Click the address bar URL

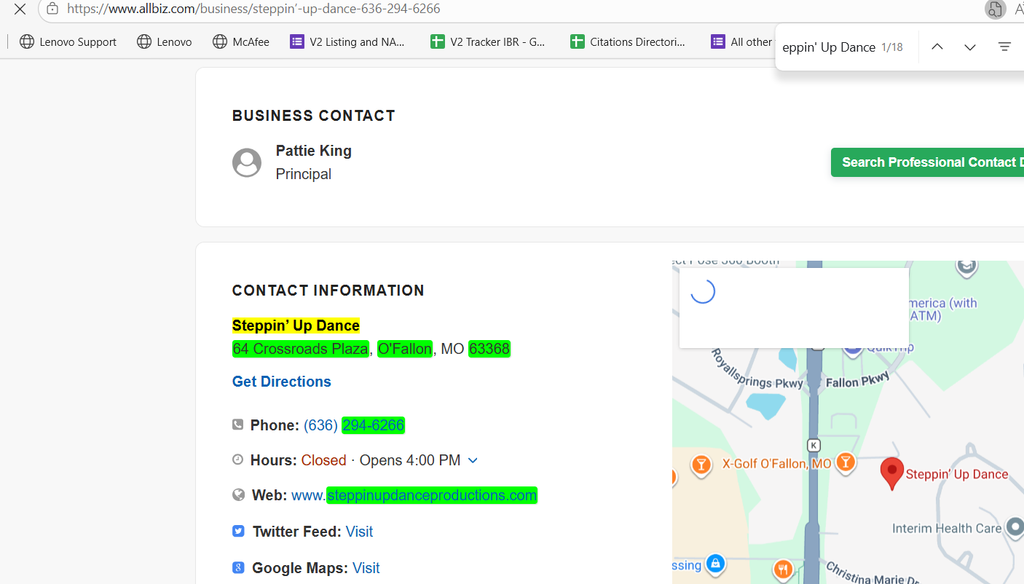click(x=253, y=8)
